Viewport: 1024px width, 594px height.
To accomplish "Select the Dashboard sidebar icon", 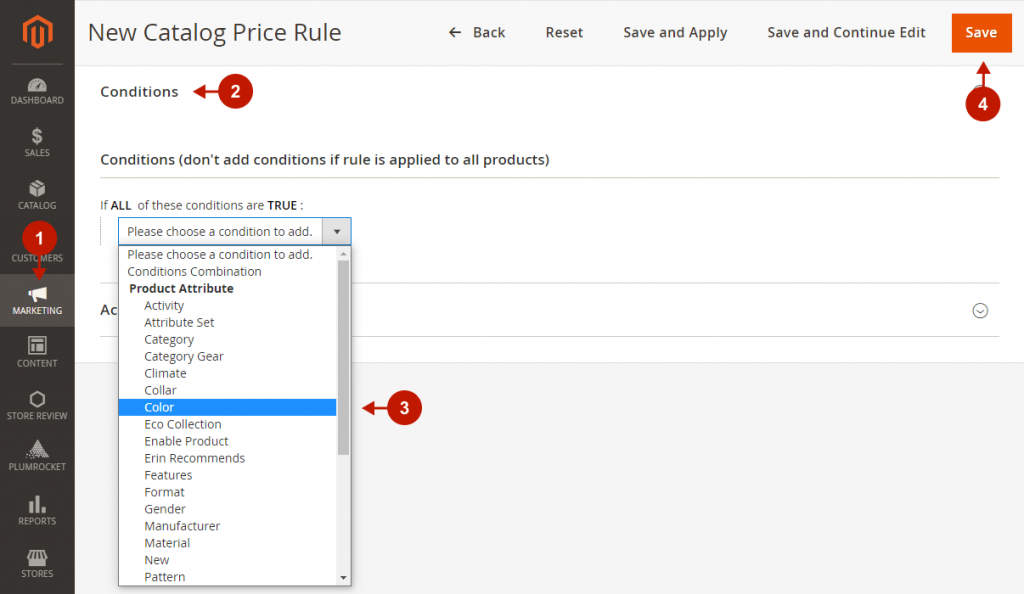I will 37,86.
